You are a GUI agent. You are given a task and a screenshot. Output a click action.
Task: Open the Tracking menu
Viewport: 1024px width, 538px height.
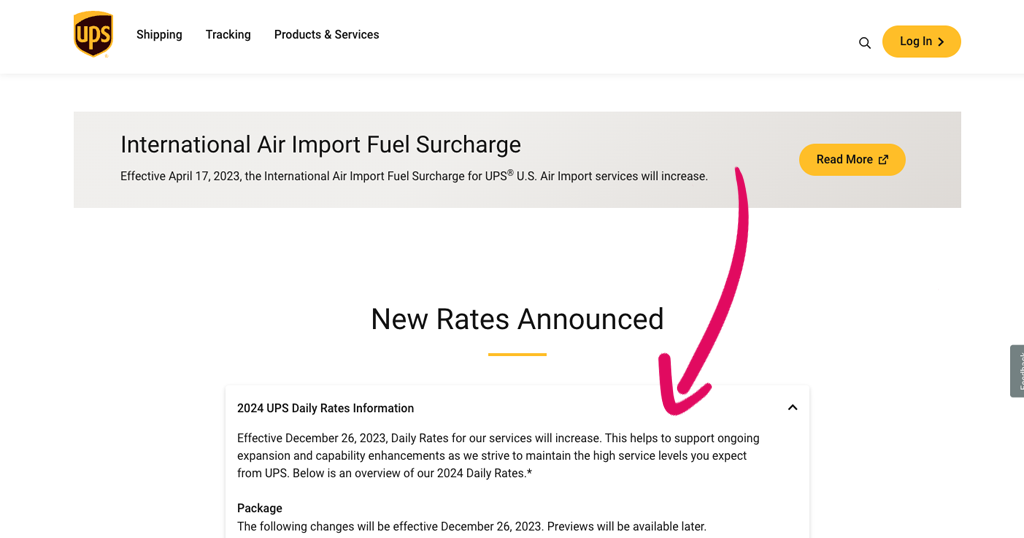pyautogui.click(x=228, y=35)
